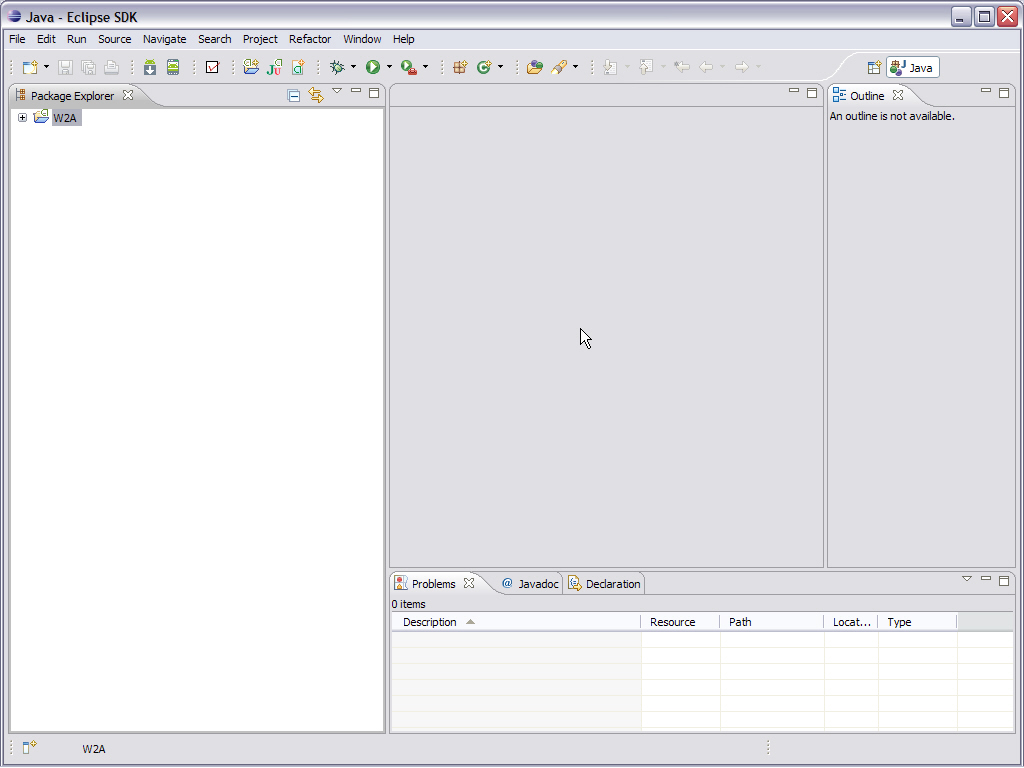Image resolution: width=1024 pixels, height=768 pixels.
Task: Close the Package Explorer view
Action: coord(128,95)
